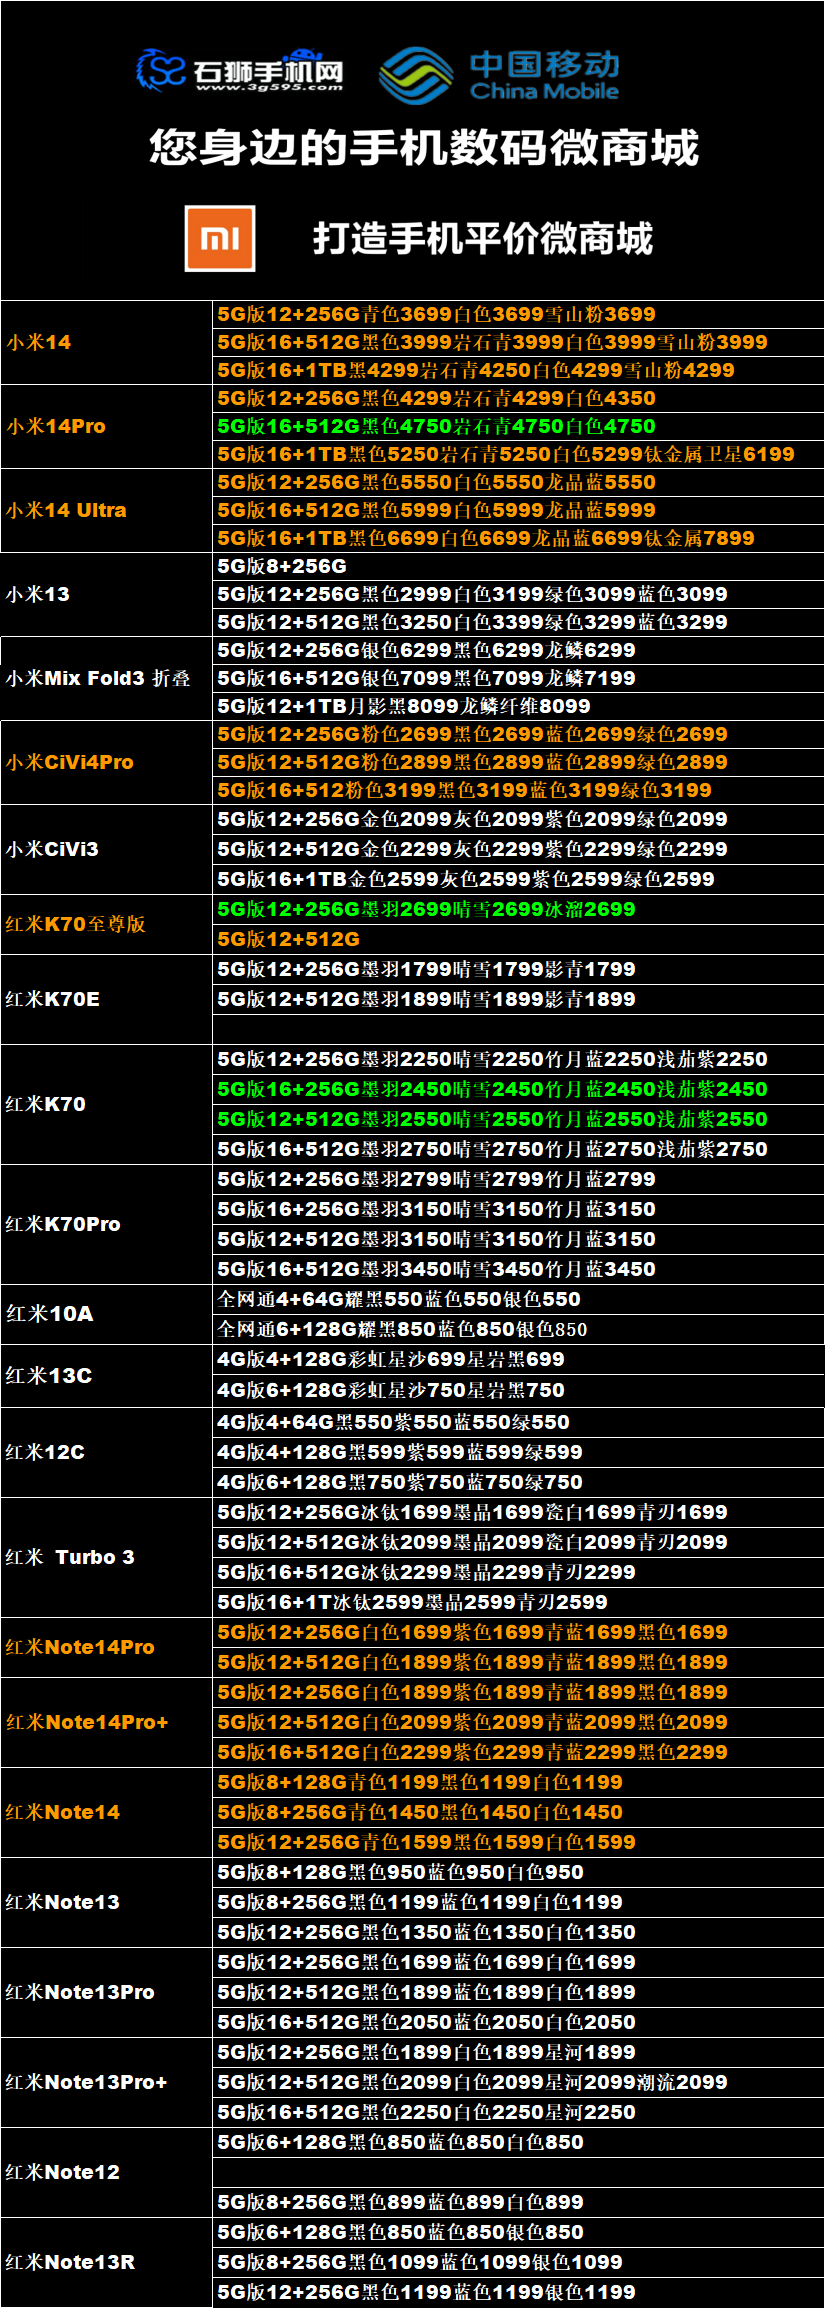Screen dimensions: 825x2308
Task: Click row 5G版8+256G青色1450黑色1450
Action: click(518, 1812)
